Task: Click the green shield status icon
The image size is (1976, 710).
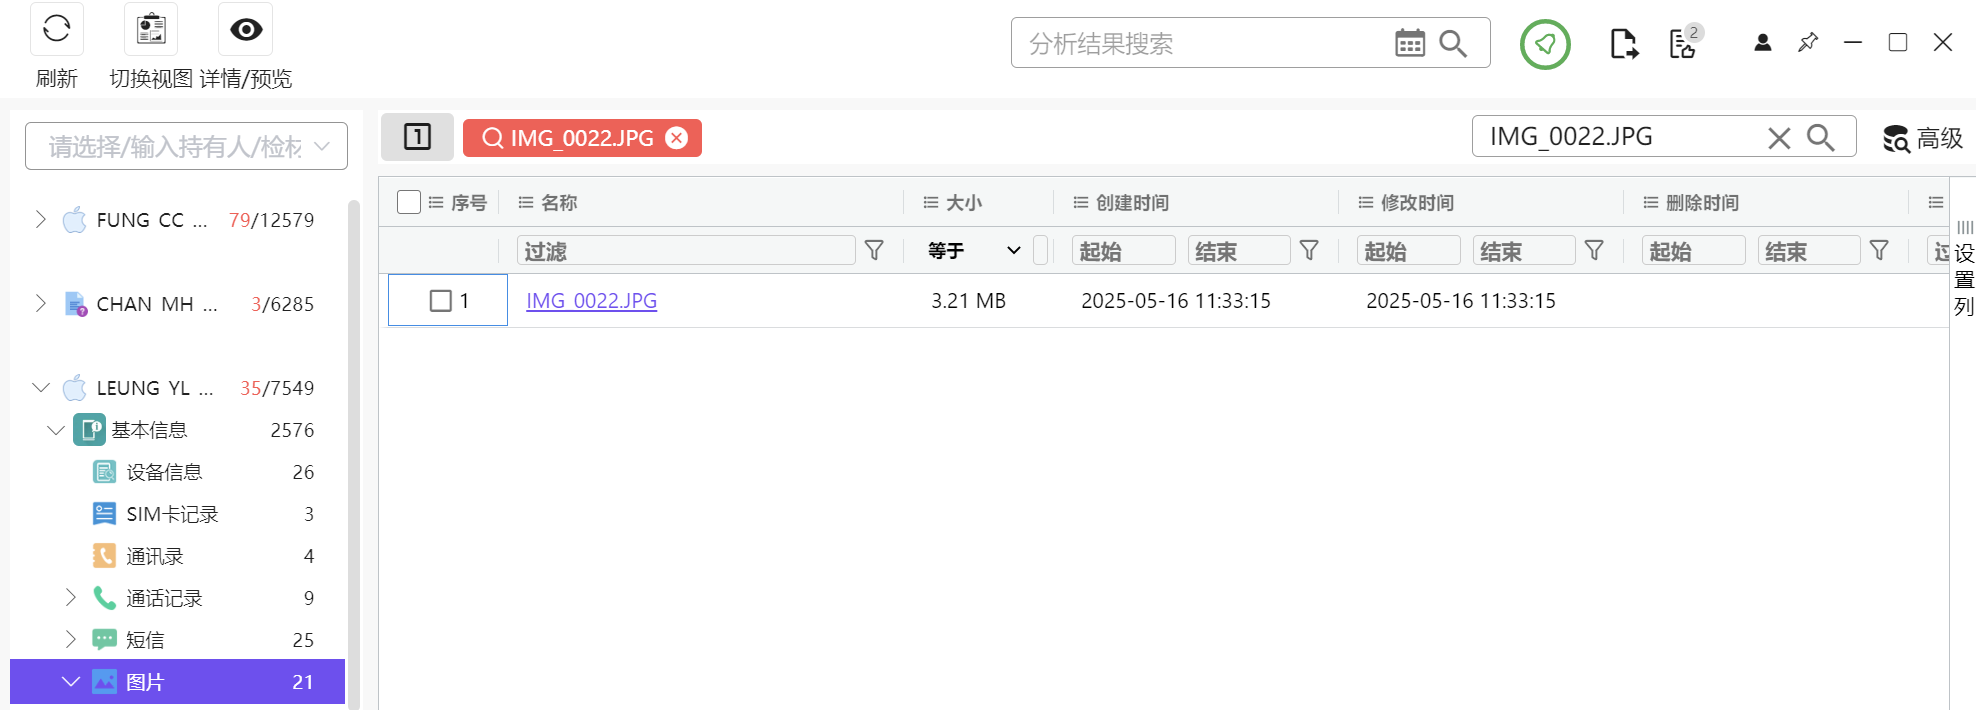Action: tap(1545, 44)
